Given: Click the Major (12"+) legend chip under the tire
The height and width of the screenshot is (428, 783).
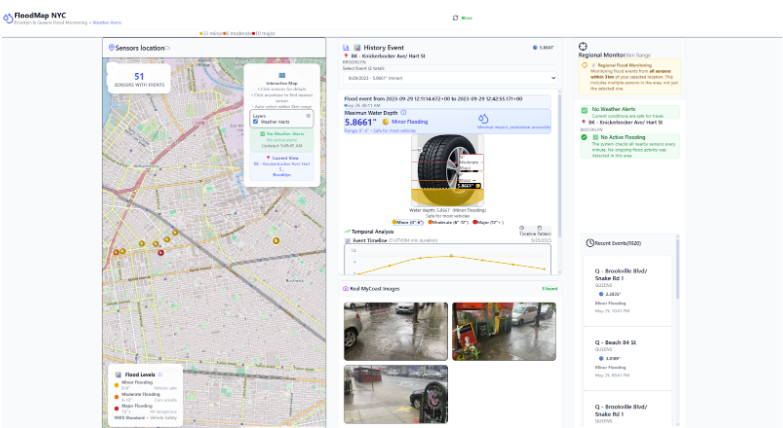Looking at the screenshot, I should tap(489, 222).
